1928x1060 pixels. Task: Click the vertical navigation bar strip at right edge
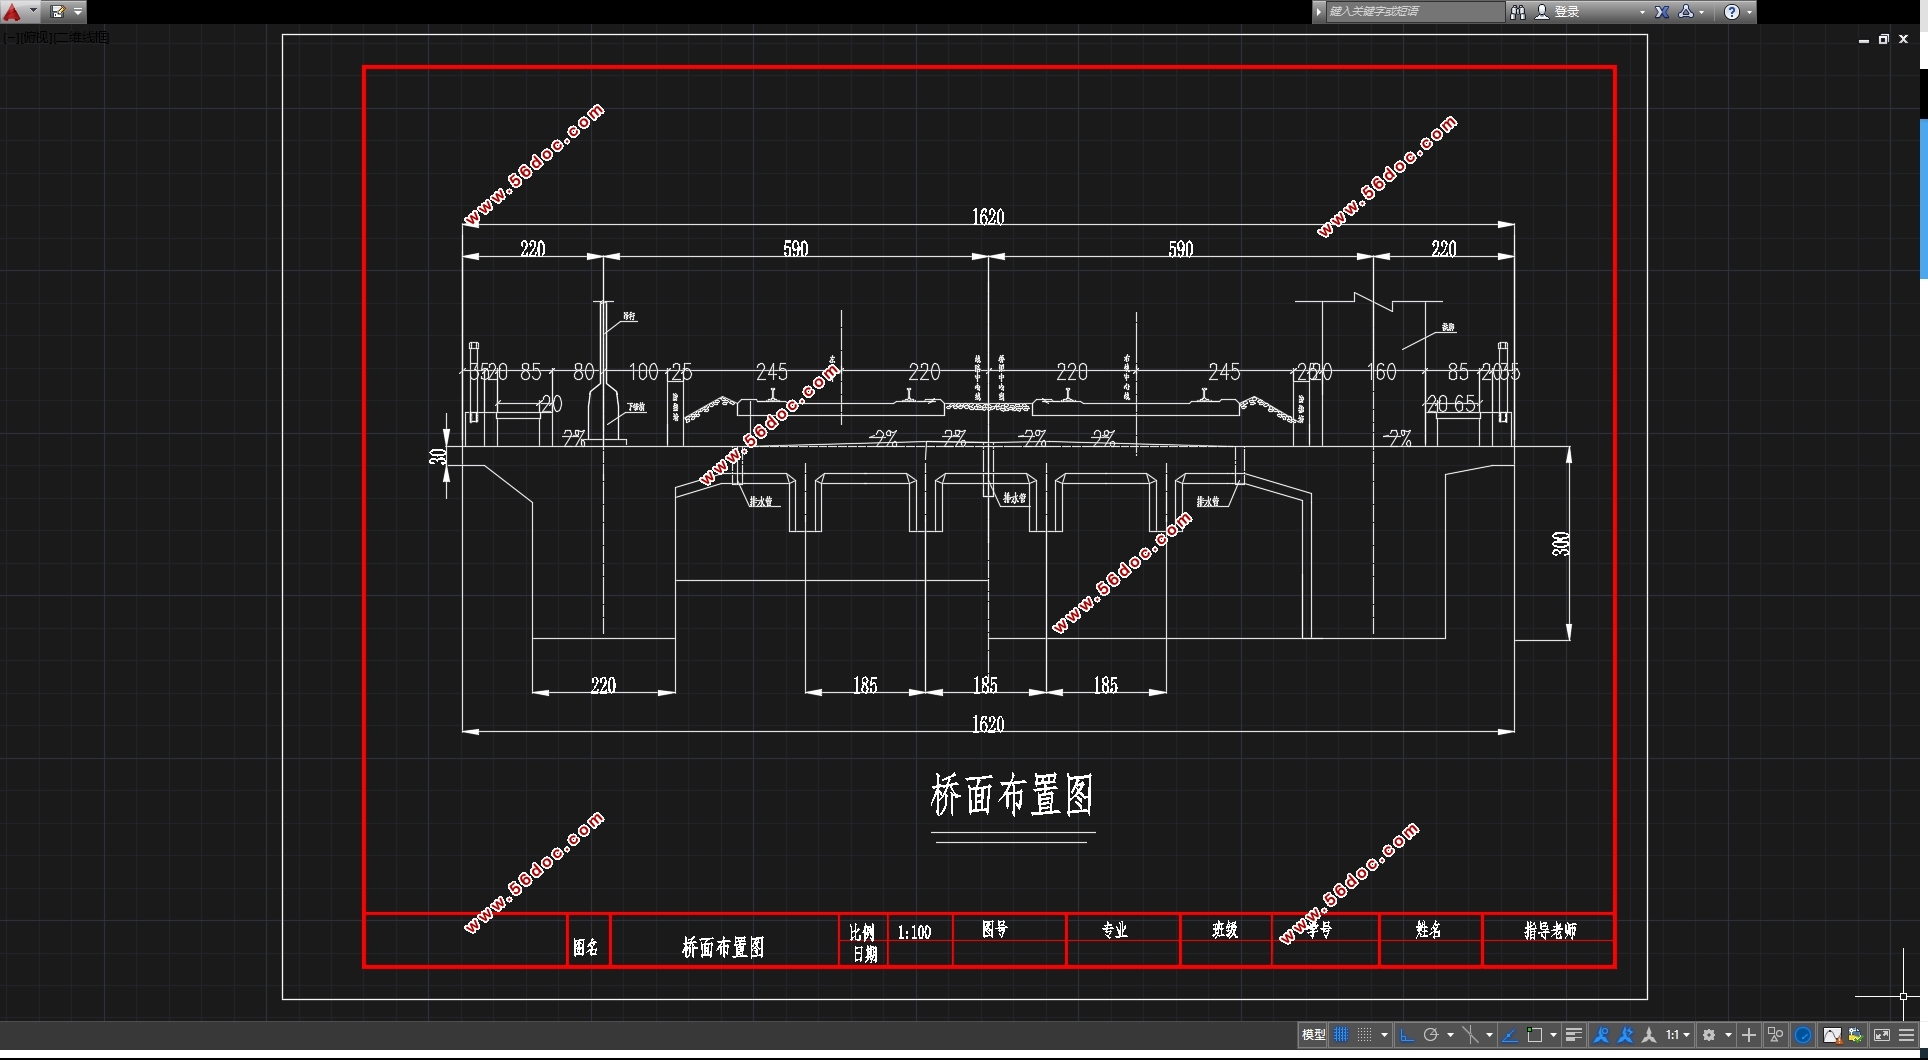click(x=1924, y=199)
